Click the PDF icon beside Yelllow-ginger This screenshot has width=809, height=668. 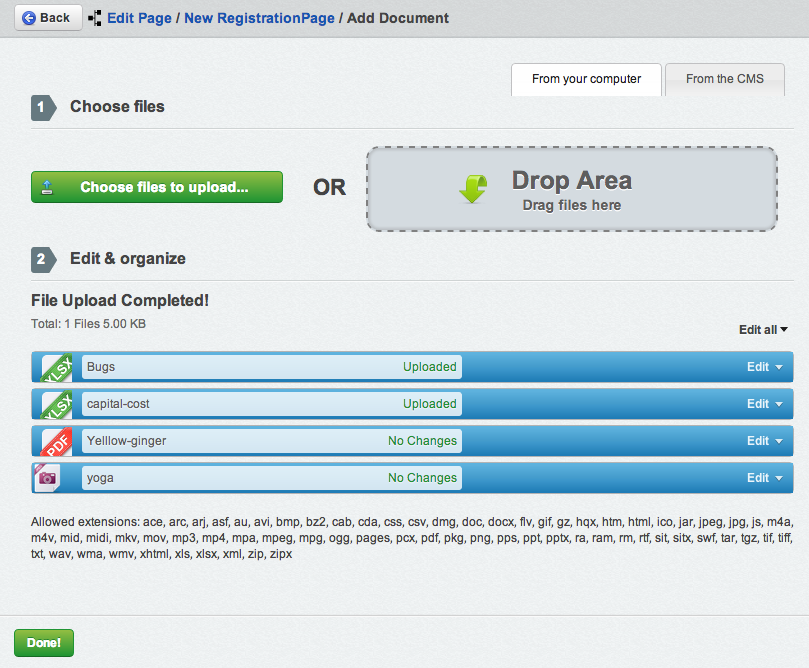(x=56, y=441)
